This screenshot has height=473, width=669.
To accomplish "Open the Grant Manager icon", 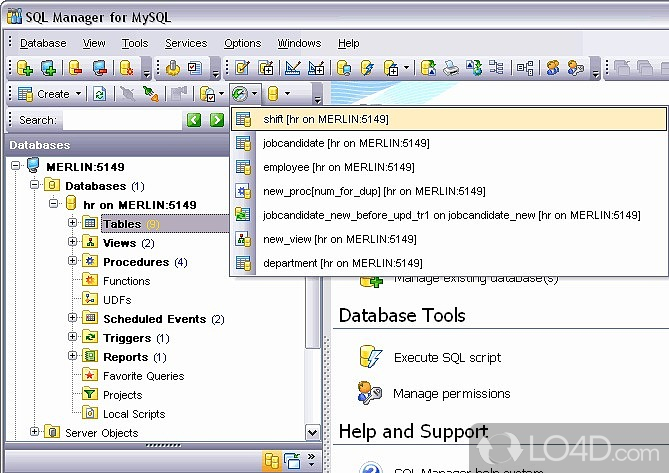I will pyautogui.click(x=576, y=68).
